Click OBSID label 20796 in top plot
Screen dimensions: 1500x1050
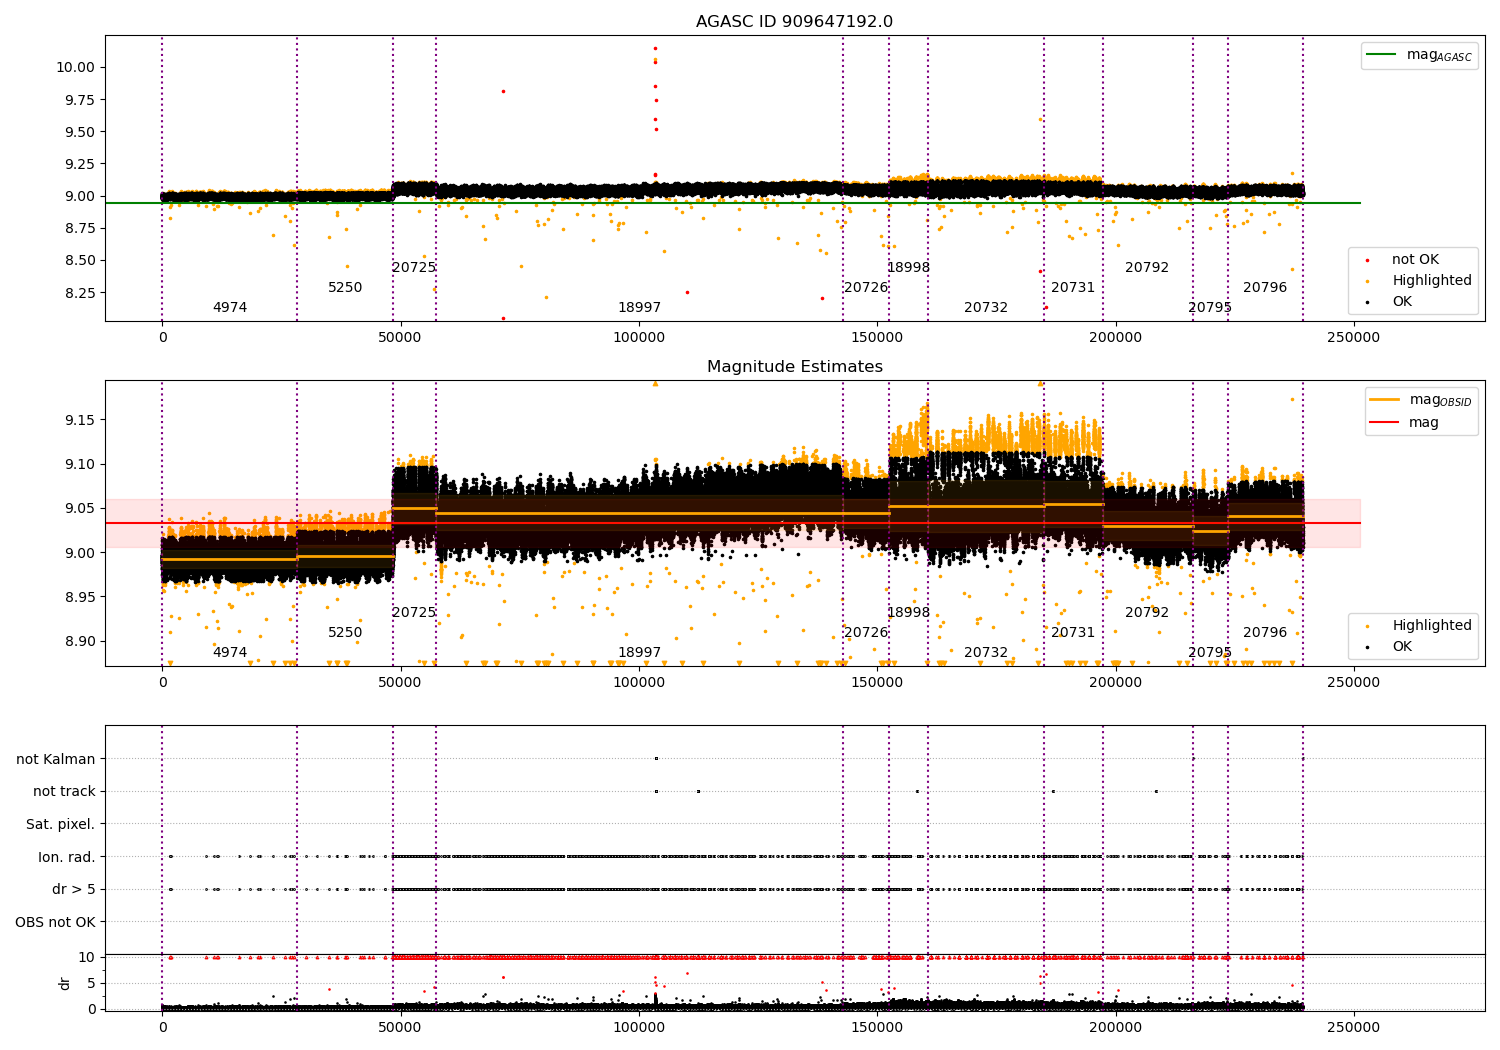pyautogui.click(x=1265, y=288)
